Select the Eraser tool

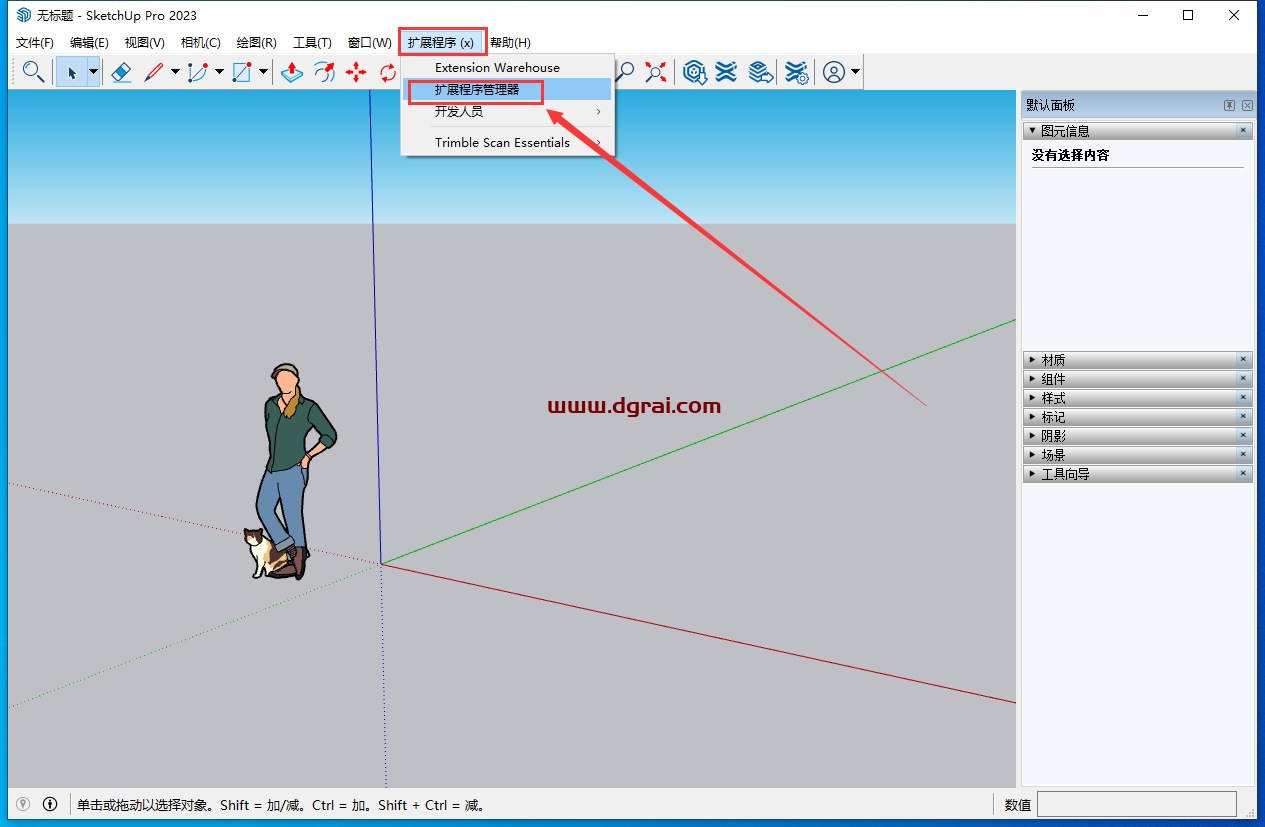tap(121, 72)
